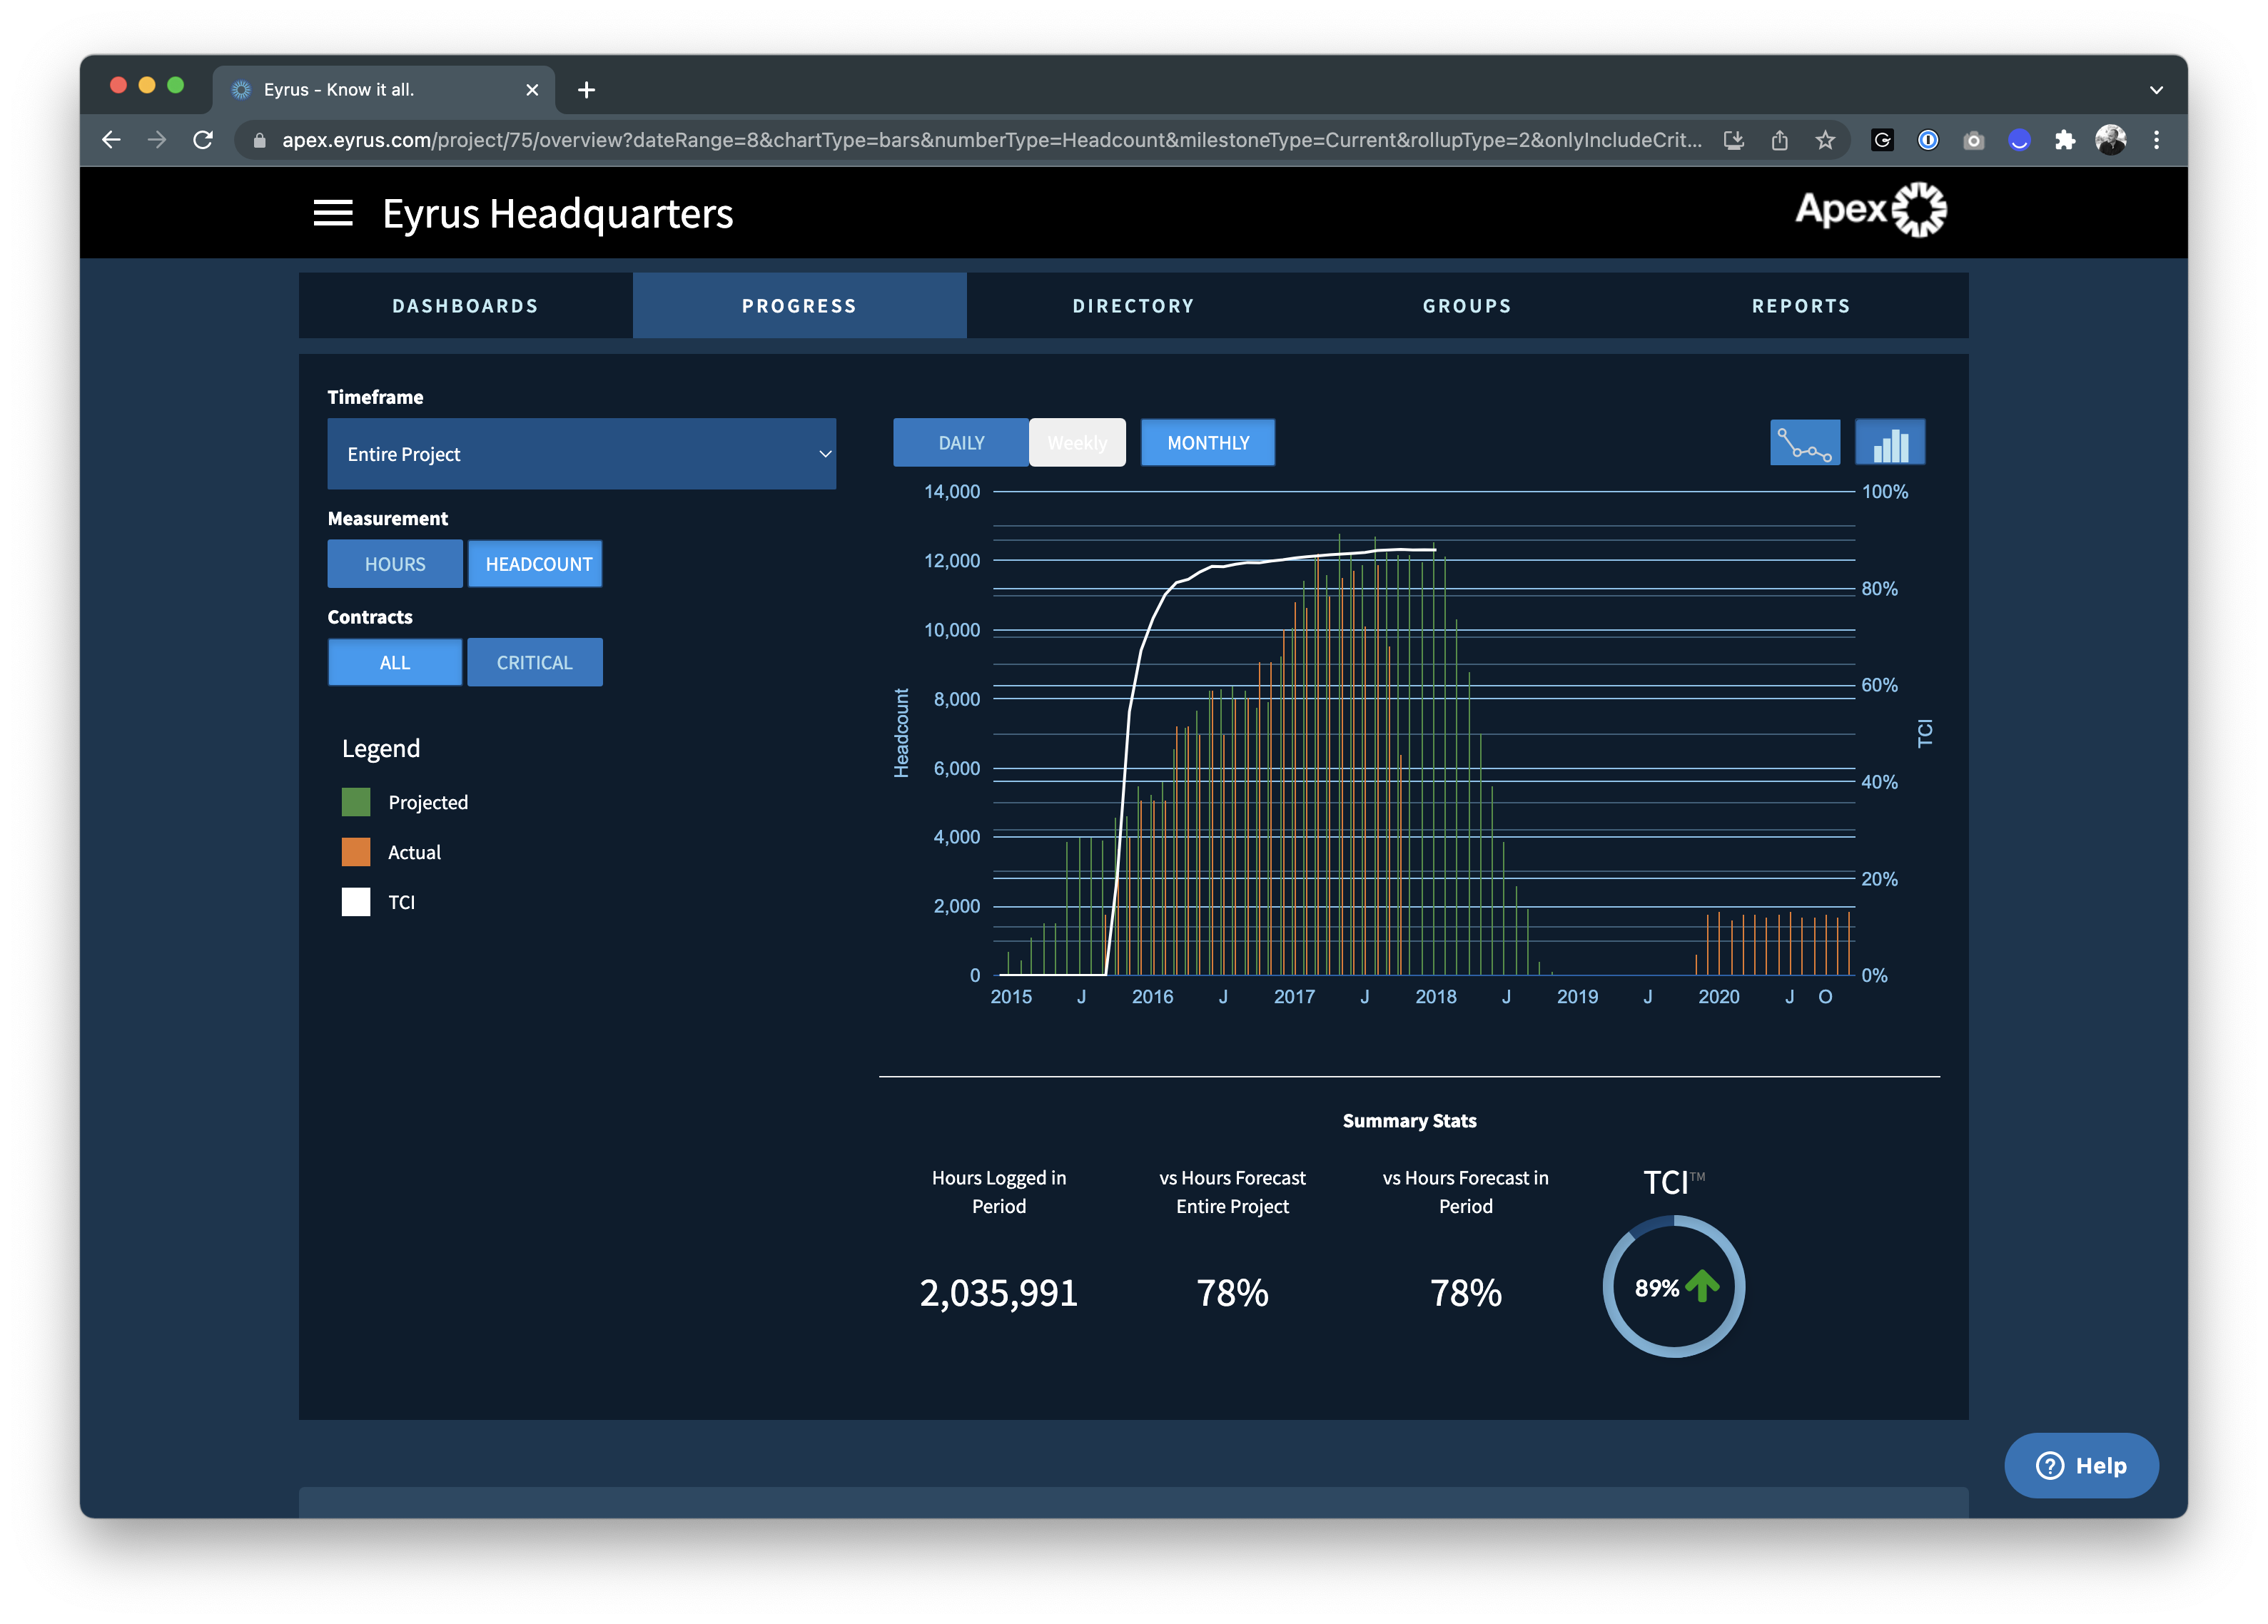2268x1624 pixels.
Task: Open the PROGRESS tab
Action: coord(800,306)
